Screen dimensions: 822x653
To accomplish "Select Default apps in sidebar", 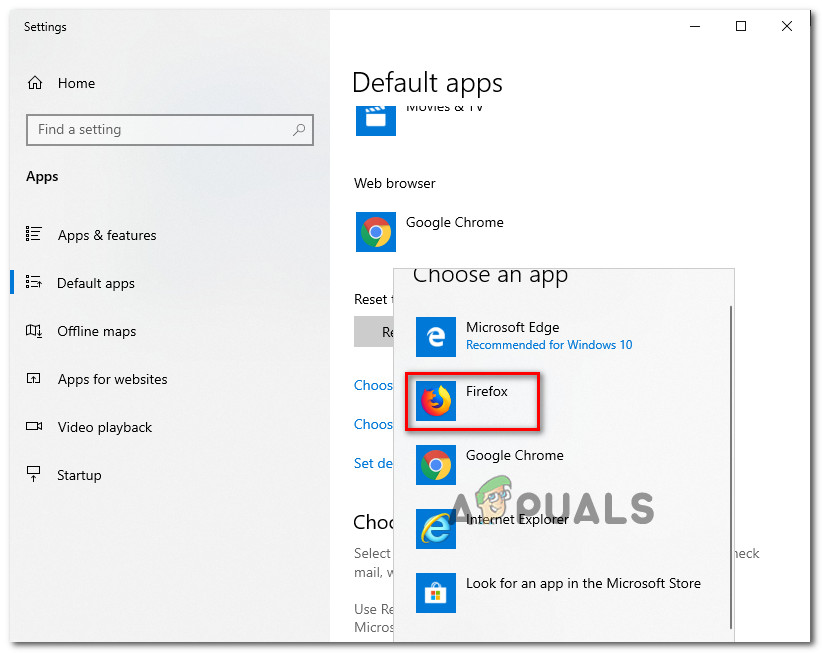I will (96, 284).
